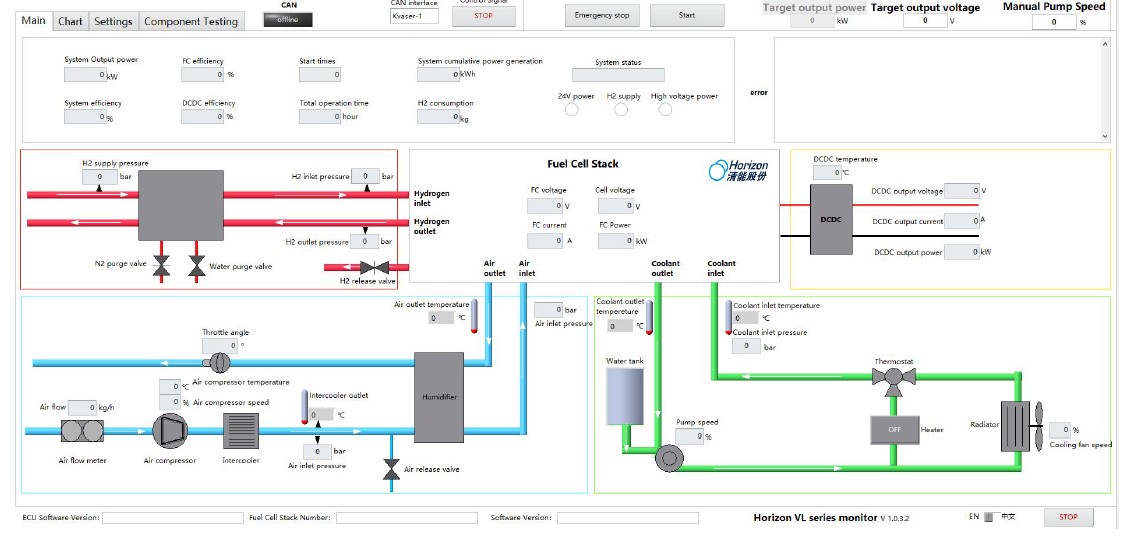
Task: Click the Throttle valve icon
Action: (218, 362)
